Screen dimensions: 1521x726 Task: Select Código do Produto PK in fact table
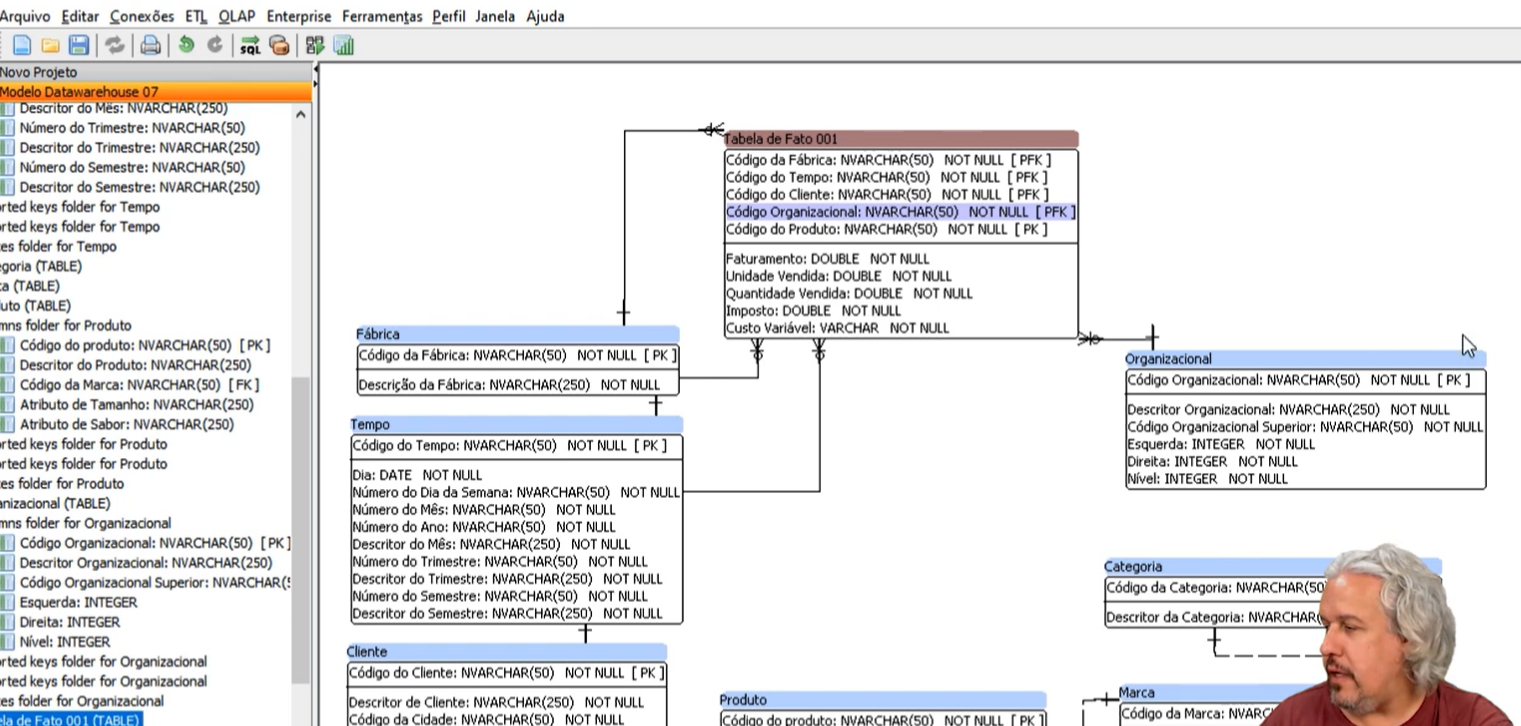coord(887,229)
